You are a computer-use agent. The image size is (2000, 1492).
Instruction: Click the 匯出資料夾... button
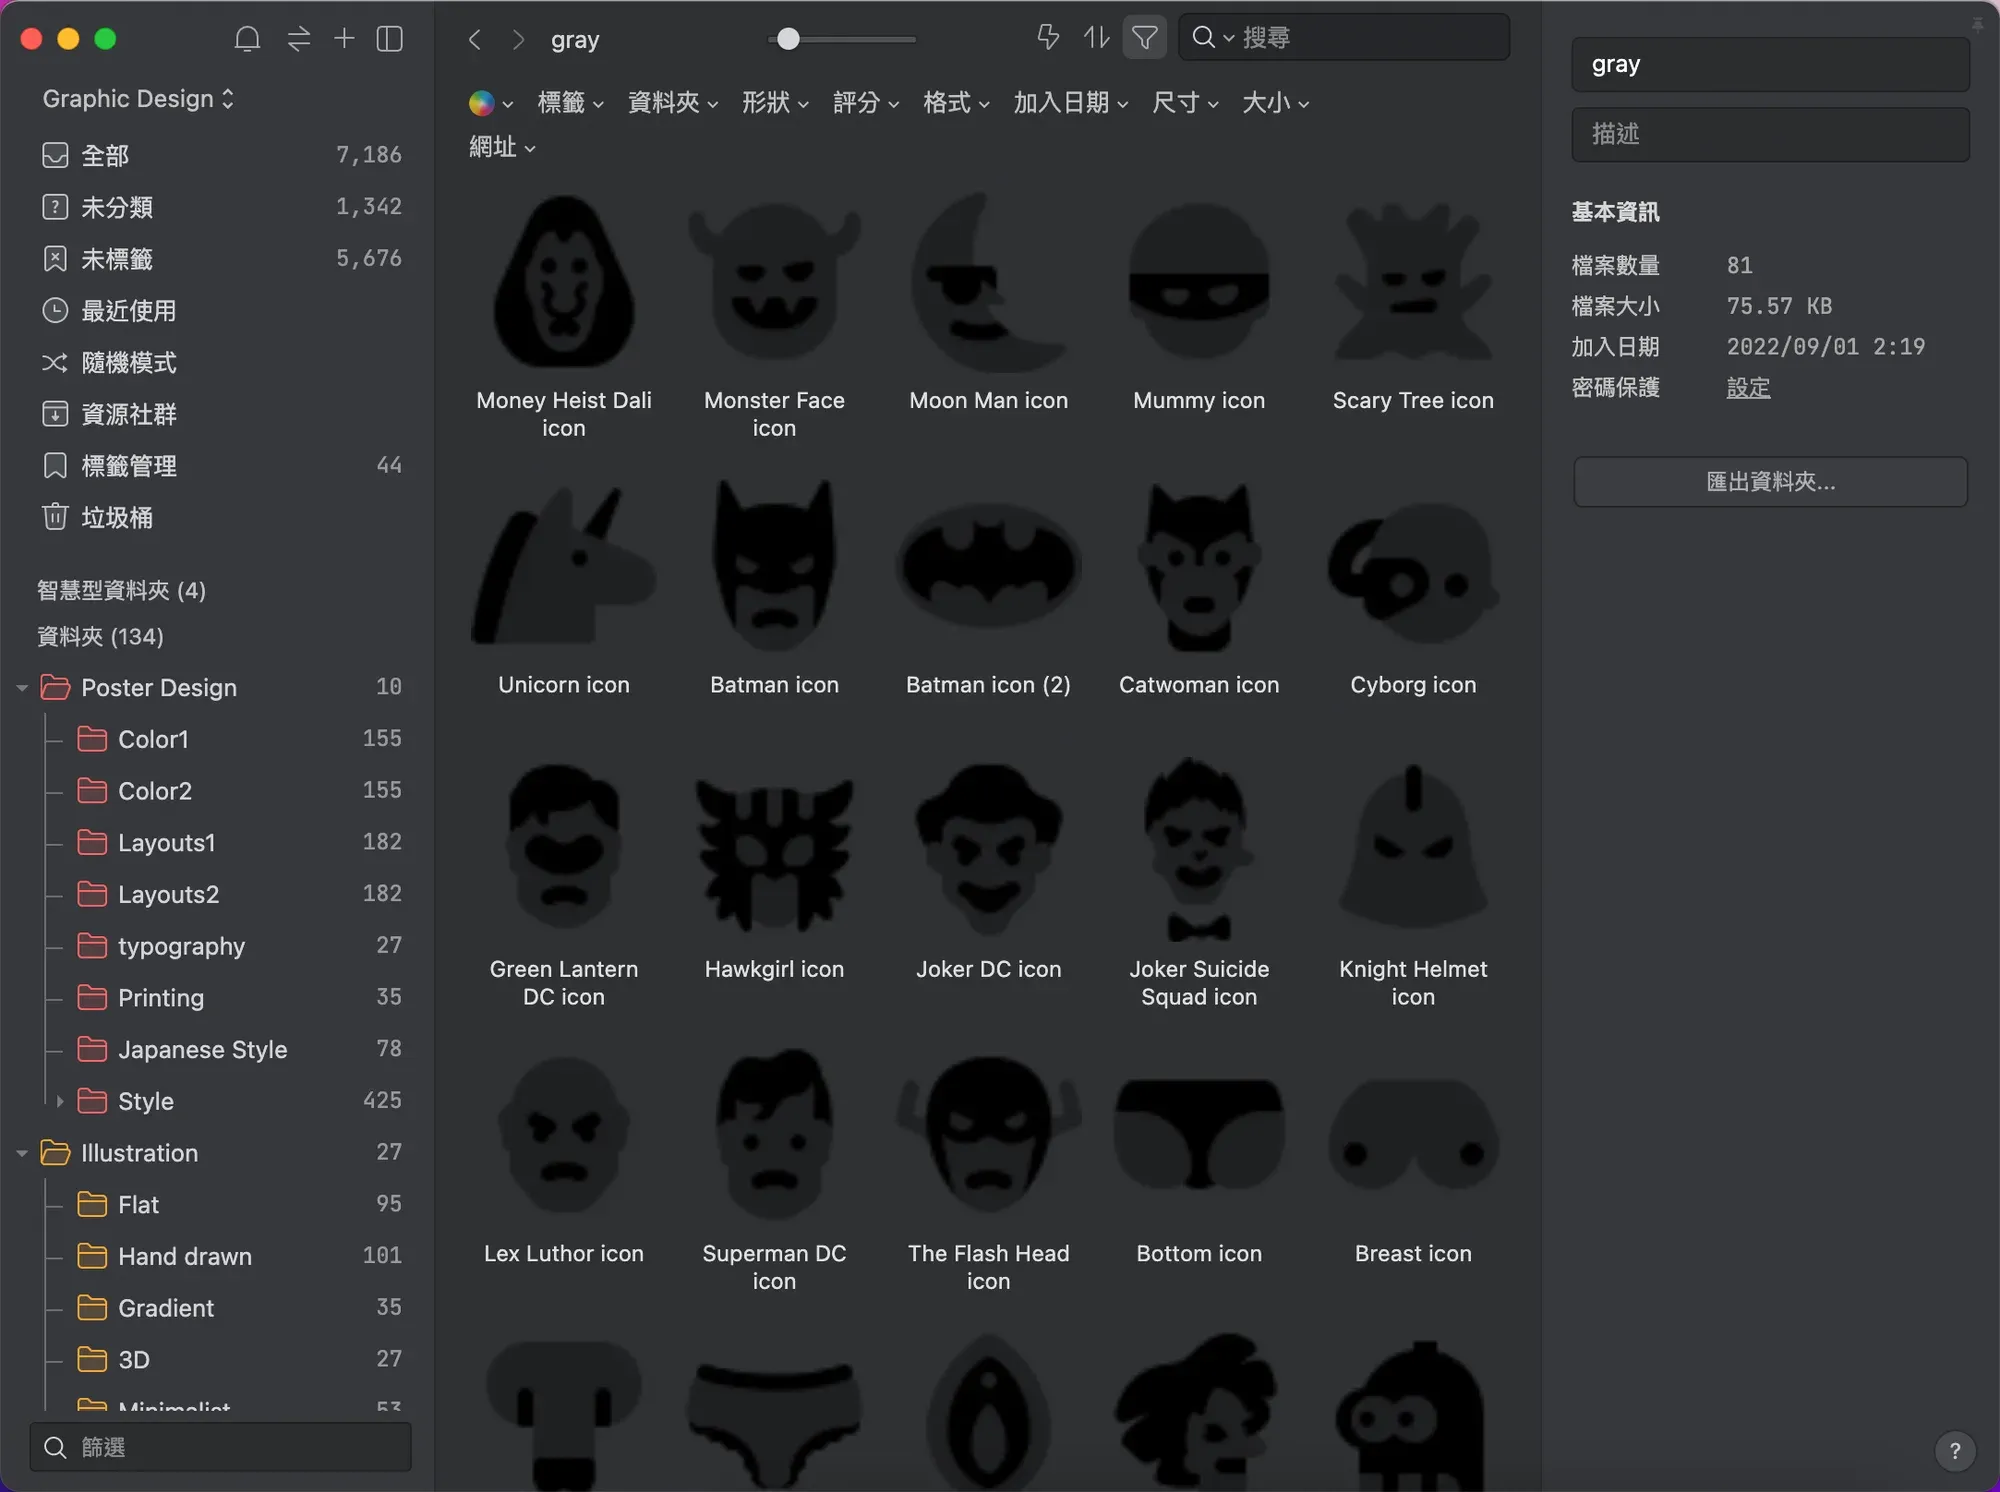pos(1770,482)
